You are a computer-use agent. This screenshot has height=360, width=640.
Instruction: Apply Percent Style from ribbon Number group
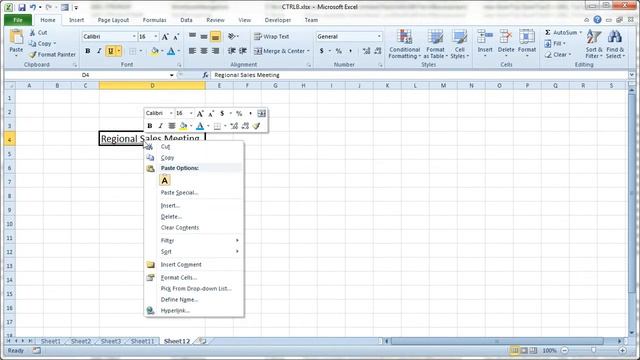click(x=338, y=51)
